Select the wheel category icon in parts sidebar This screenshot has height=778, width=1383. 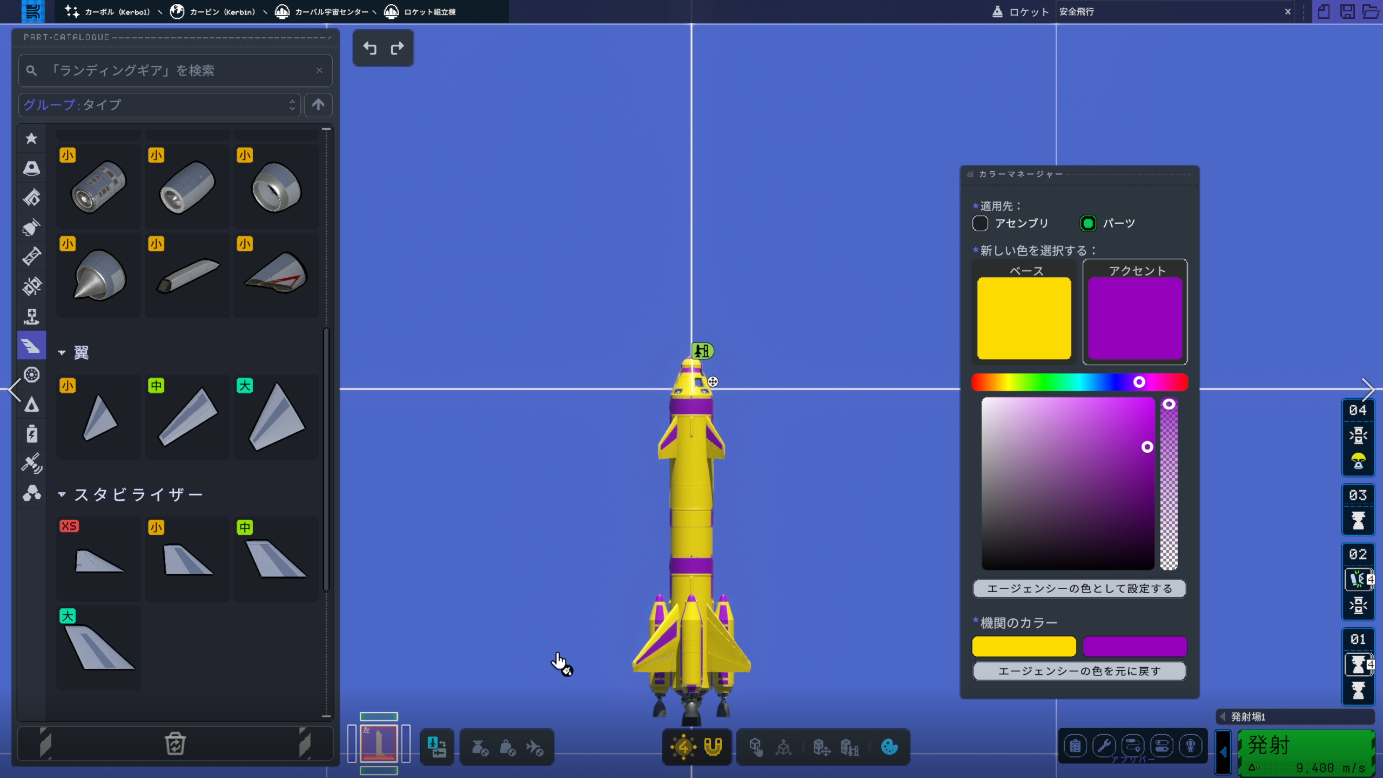click(31, 375)
